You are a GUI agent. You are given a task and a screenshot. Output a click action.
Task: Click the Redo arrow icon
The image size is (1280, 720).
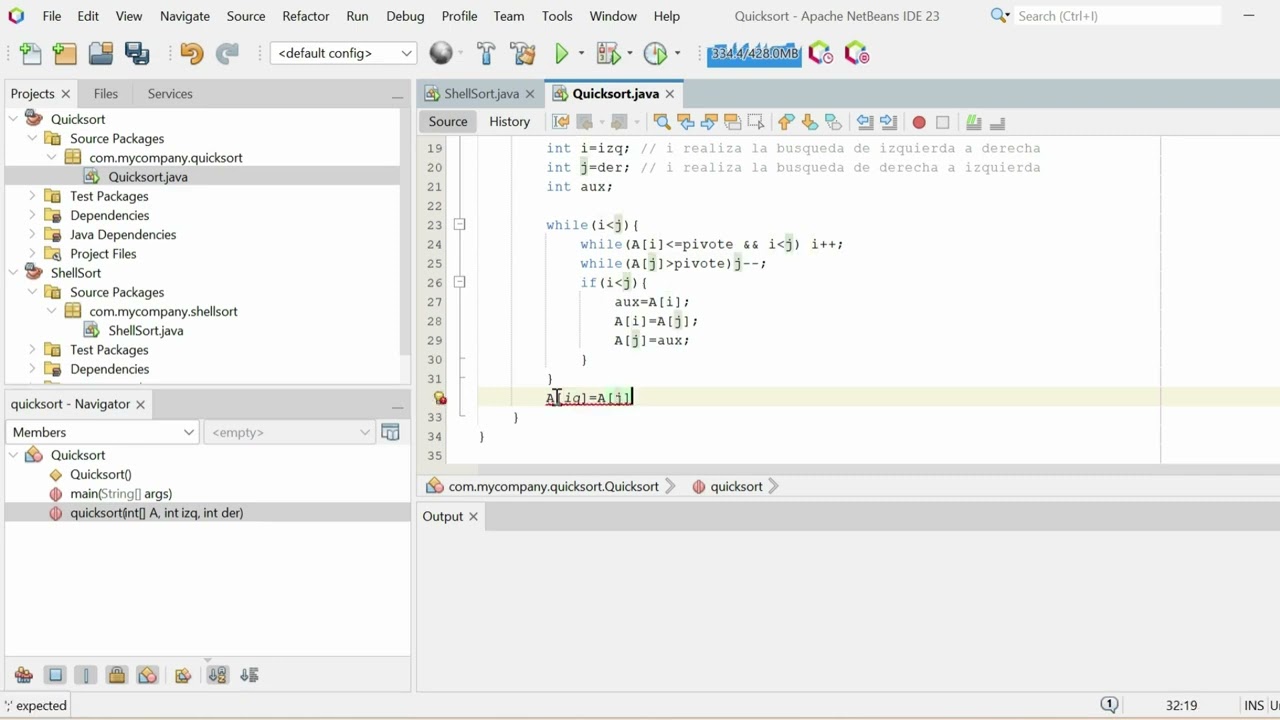click(x=227, y=54)
